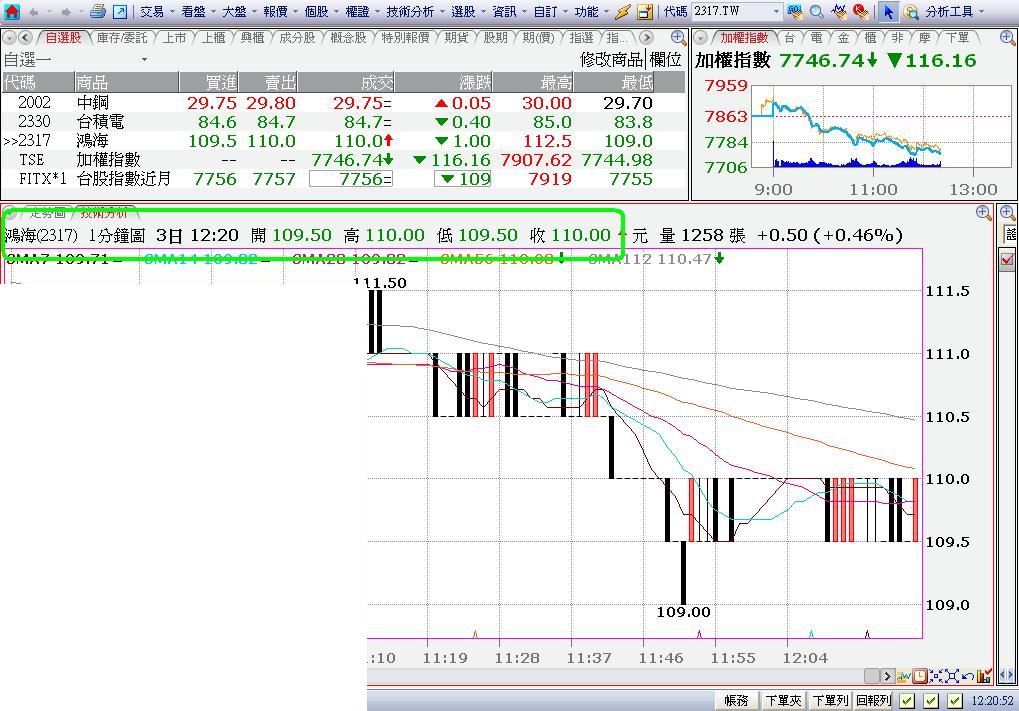The width and height of the screenshot is (1019, 711).
Task: Click the chart scroll-right arrow button
Action: tap(887, 677)
